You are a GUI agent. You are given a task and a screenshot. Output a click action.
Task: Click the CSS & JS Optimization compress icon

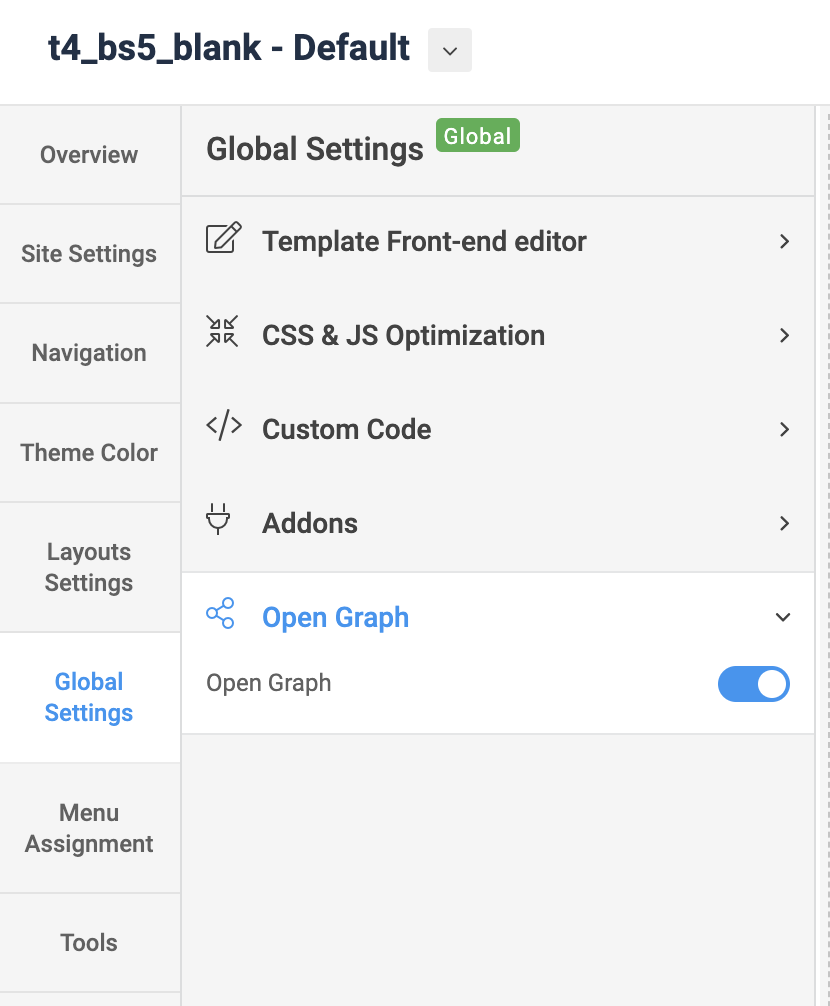(222, 331)
